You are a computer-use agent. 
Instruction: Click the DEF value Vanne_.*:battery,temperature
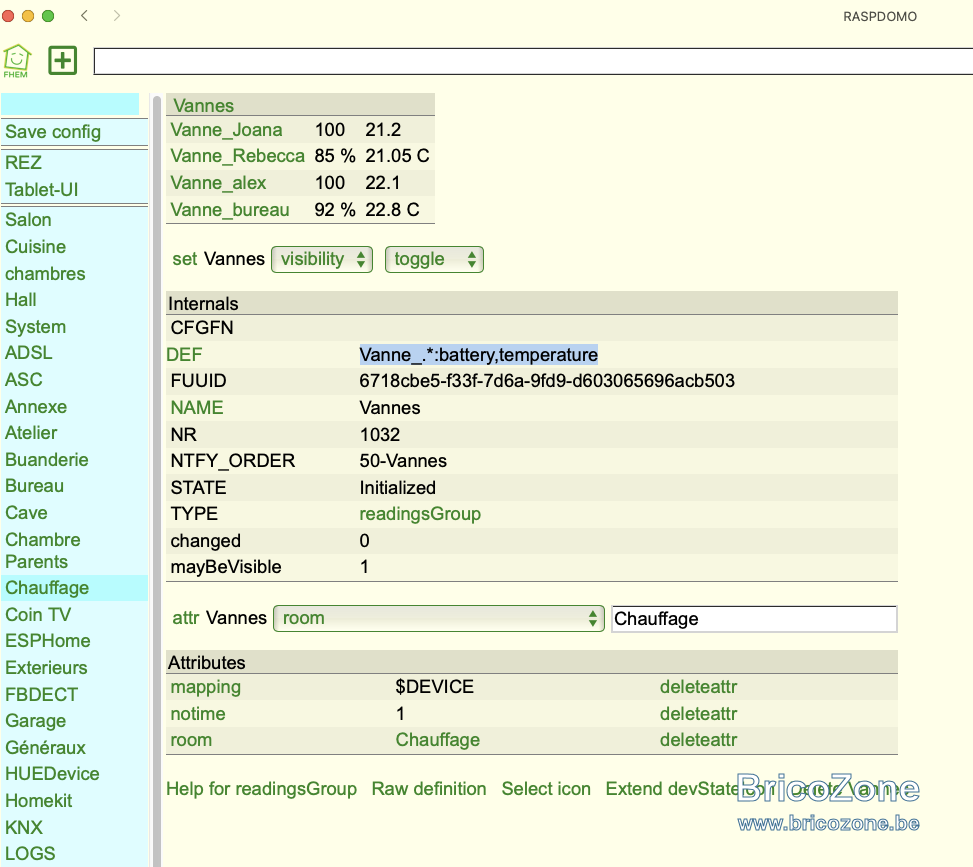tap(478, 355)
